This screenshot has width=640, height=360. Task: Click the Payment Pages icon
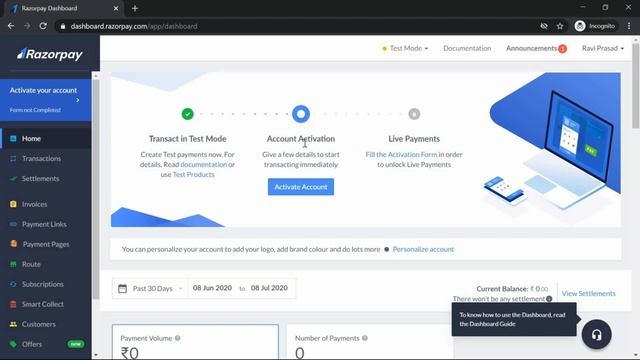(13, 244)
